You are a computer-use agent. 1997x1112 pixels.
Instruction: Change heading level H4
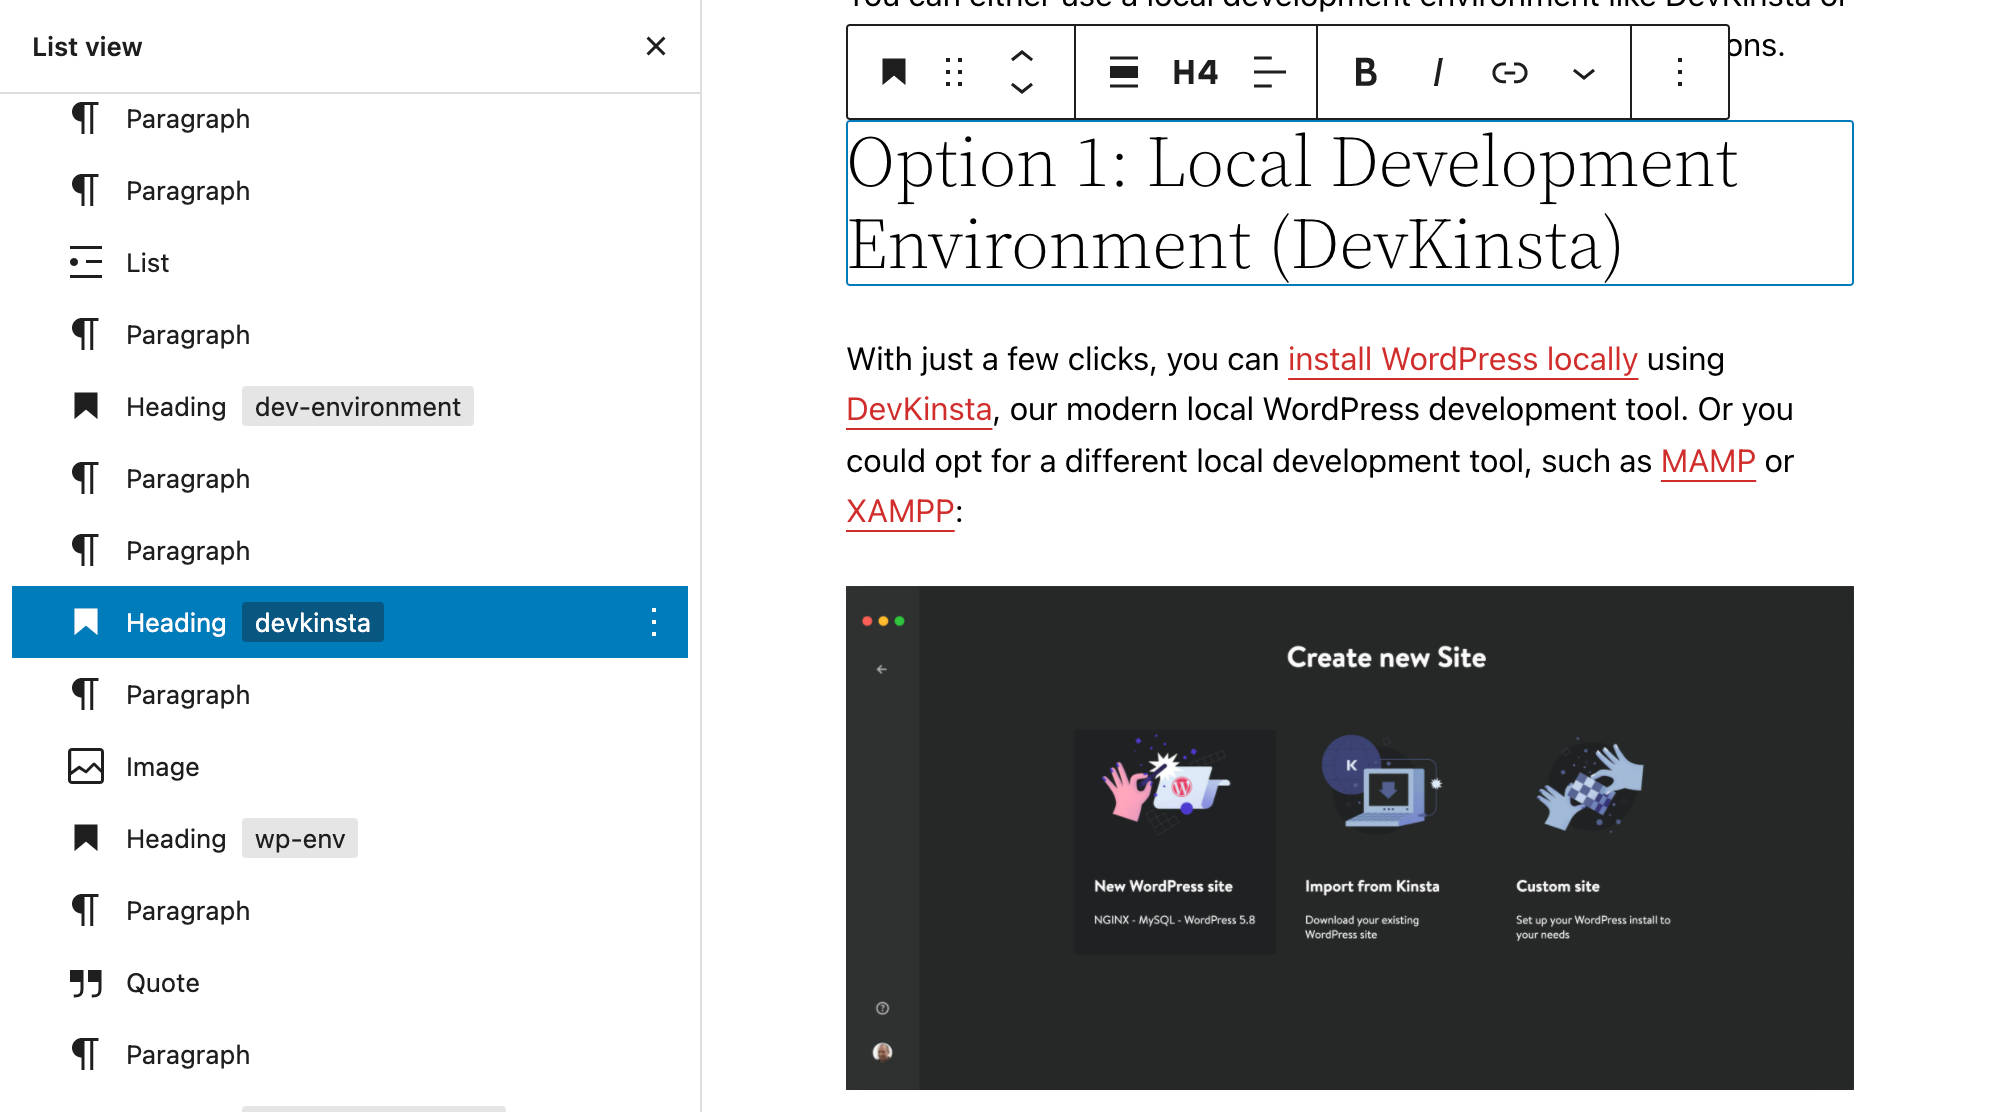[1195, 72]
